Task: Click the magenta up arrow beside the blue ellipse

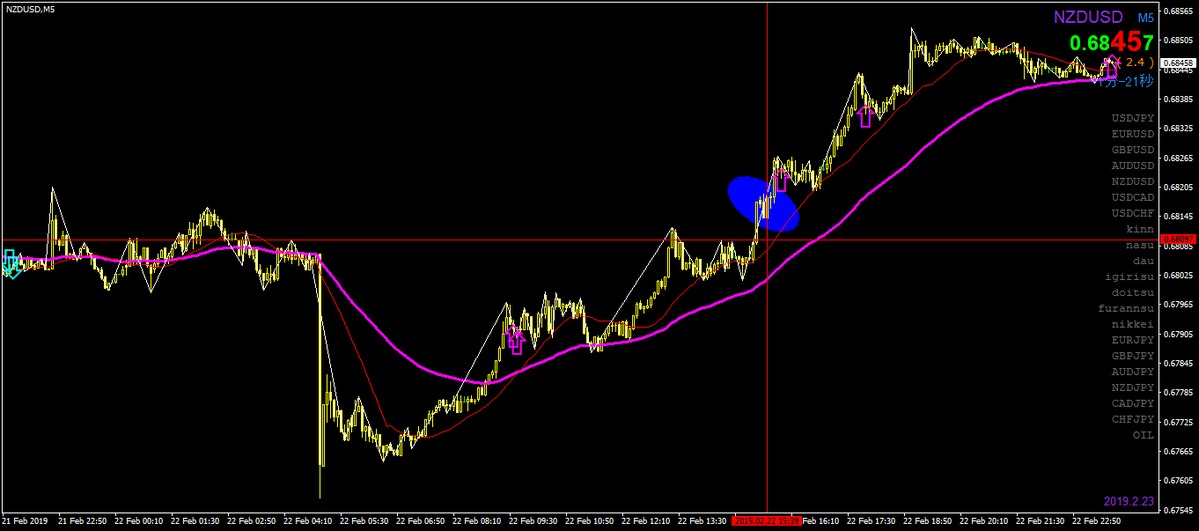Action: 781,179
